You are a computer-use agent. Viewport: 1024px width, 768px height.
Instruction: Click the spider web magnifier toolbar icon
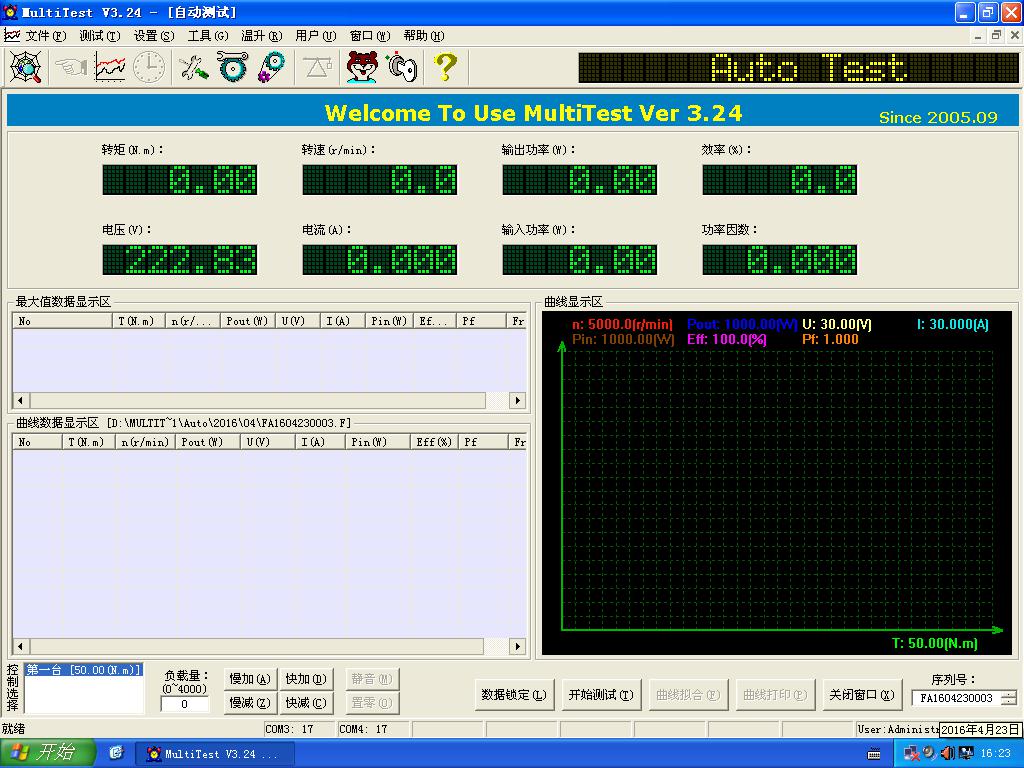tap(25, 67)
